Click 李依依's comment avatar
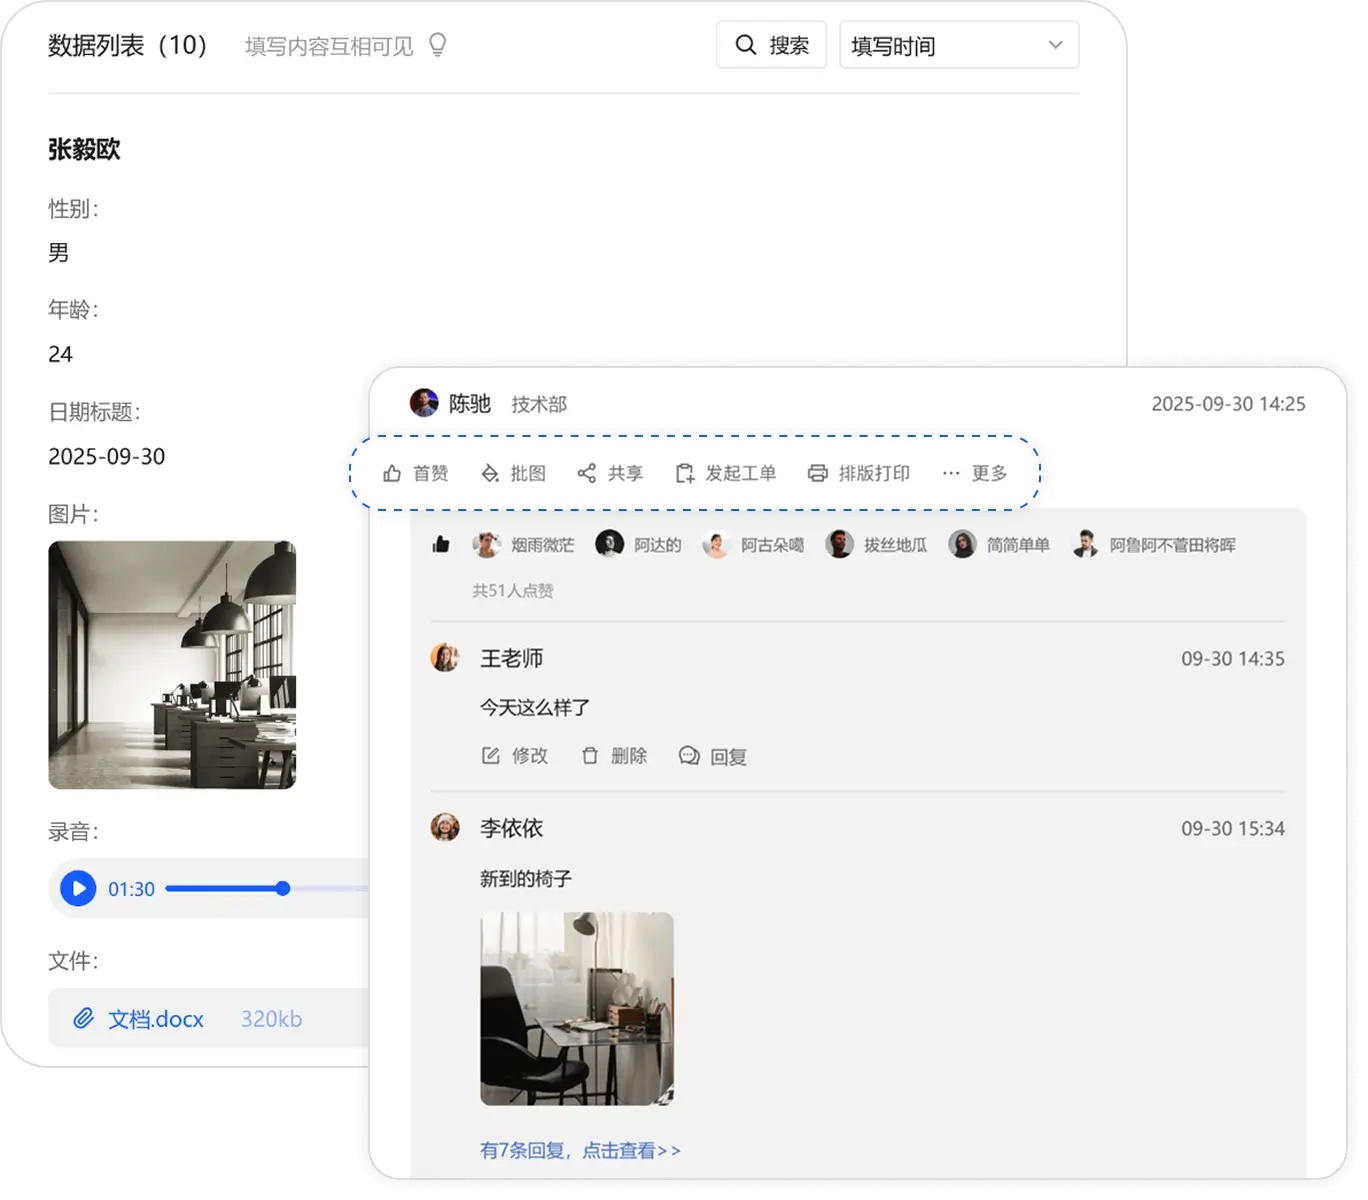1368x1200 pixels. pos(445,827)
